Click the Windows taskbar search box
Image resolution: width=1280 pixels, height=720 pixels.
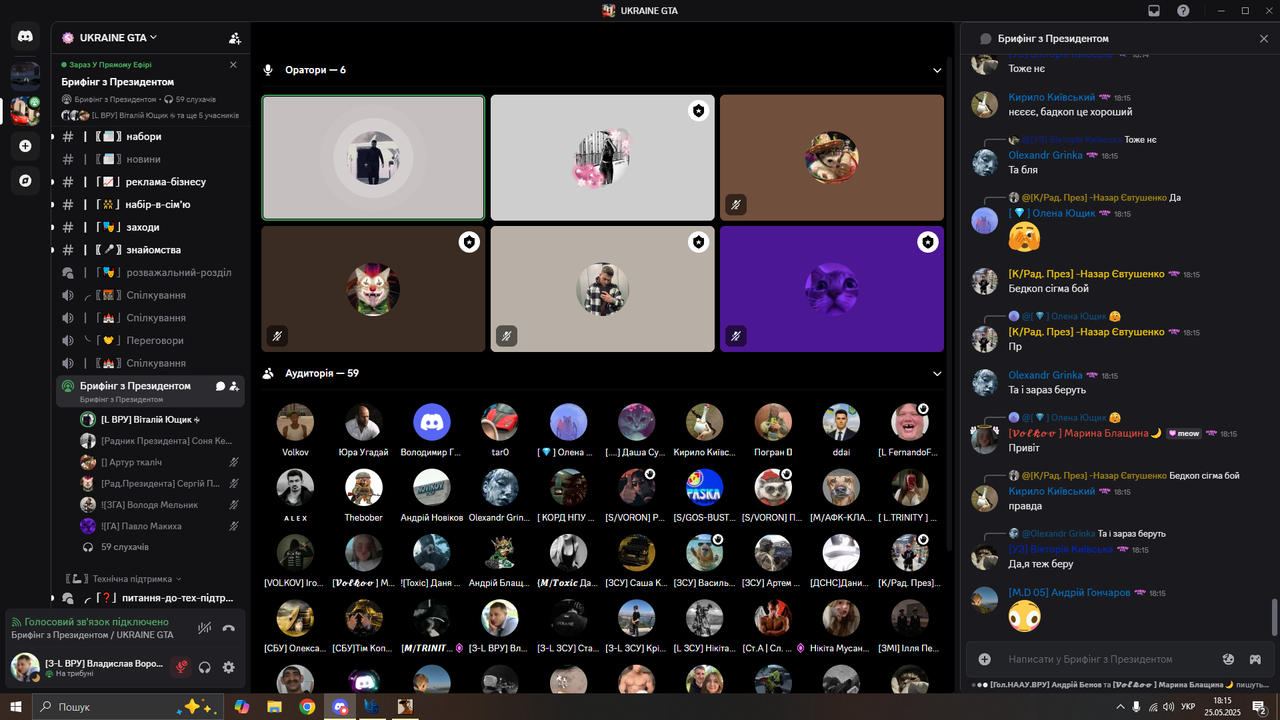(x=127, y=706)
